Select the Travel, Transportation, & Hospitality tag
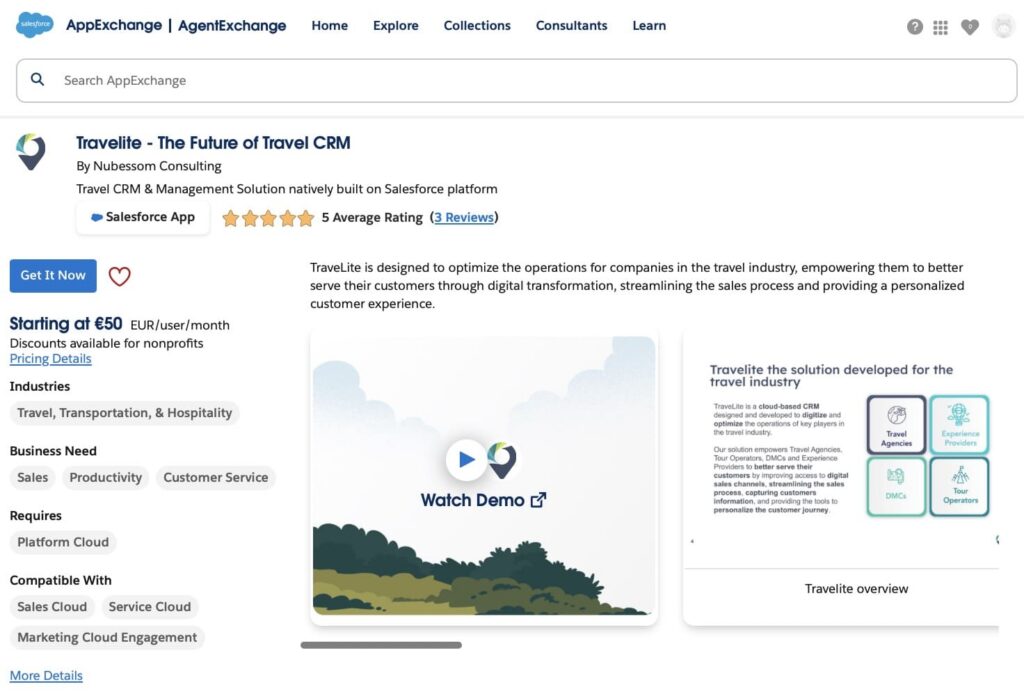 pyautogui.click(x=125, y=413)
